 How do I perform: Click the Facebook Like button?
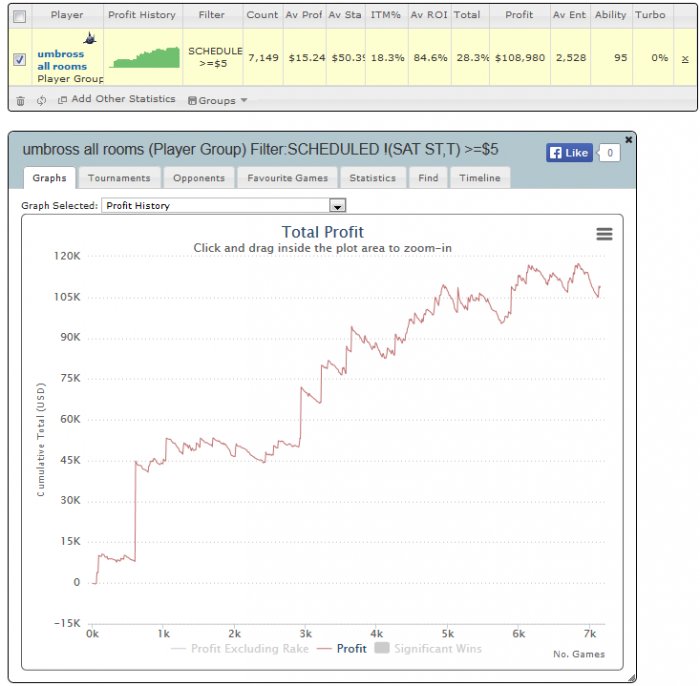click(569, 153)
